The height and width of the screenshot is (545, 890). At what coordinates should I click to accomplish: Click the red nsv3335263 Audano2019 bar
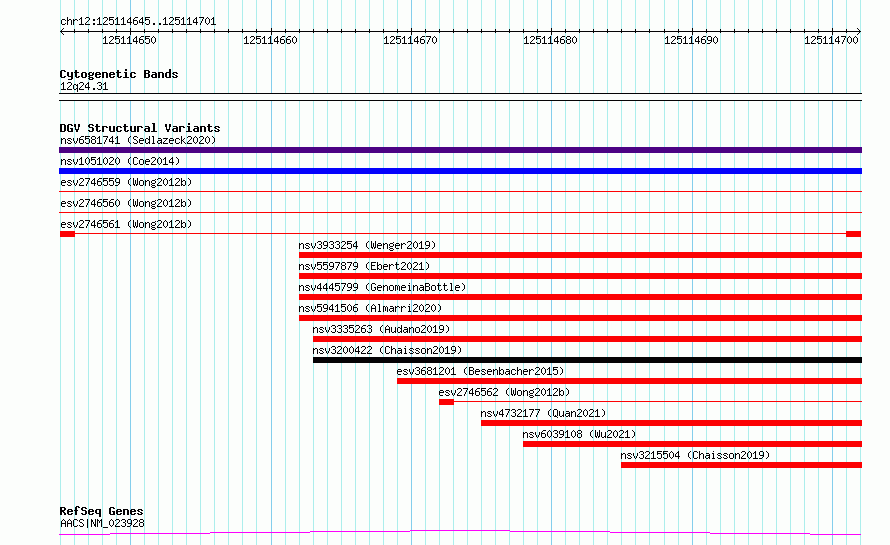587,339
